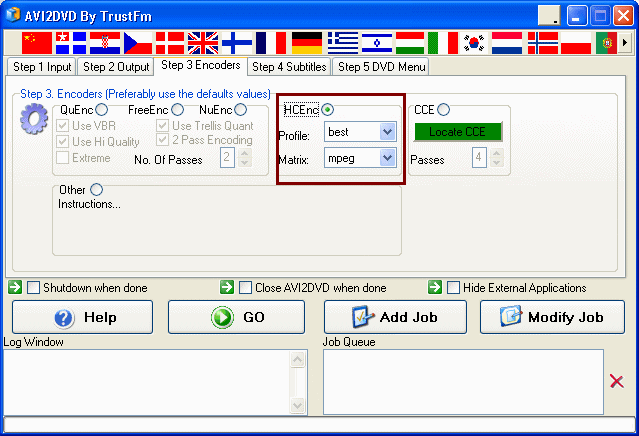This screenshot has width=639, height=436.
Task: Minimize to tray with the underscore button
Action: (549, 16)
